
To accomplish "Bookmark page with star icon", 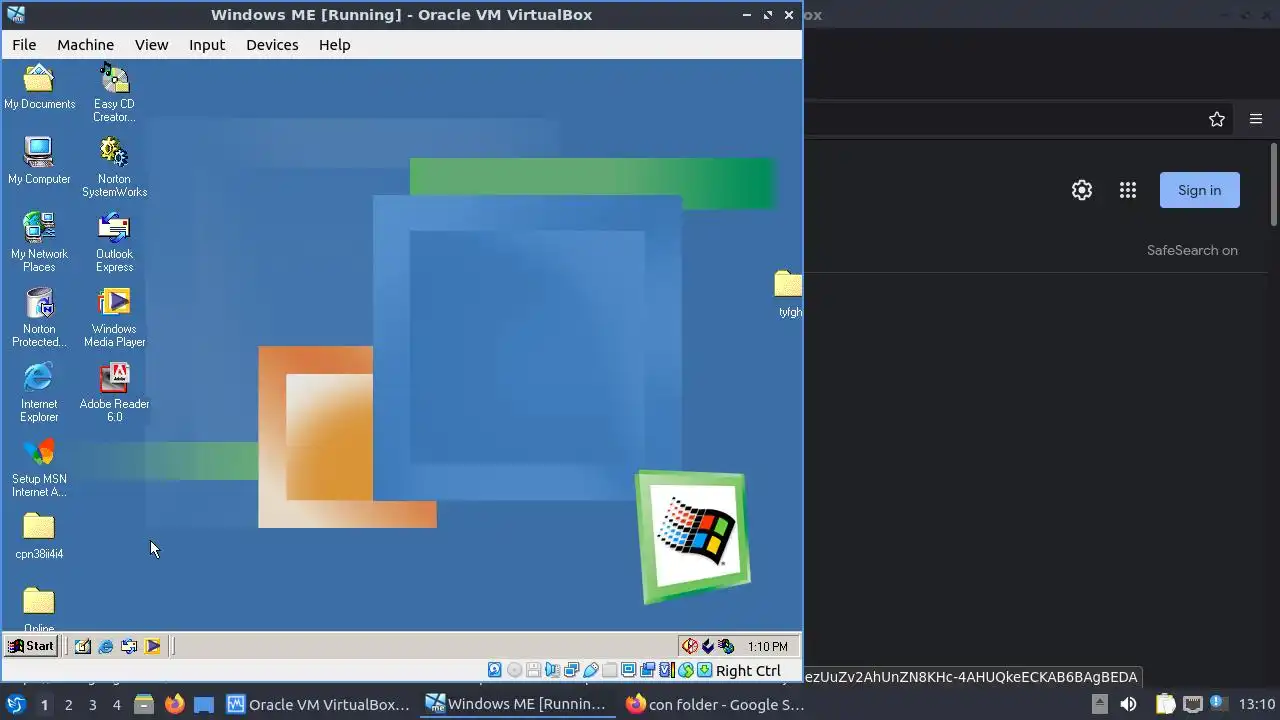I will point(1217,119).
